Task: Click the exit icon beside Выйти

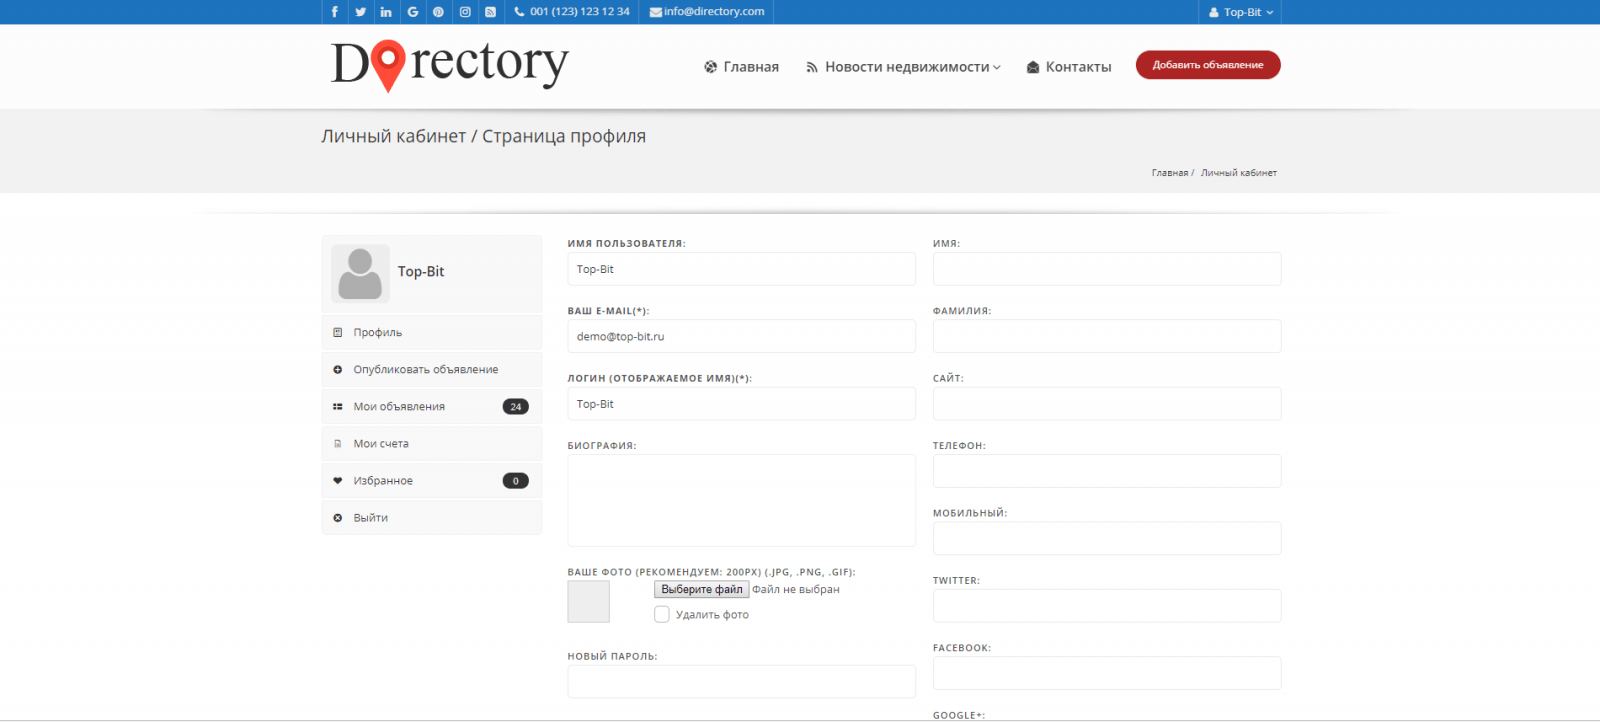Action: point(338,518)
